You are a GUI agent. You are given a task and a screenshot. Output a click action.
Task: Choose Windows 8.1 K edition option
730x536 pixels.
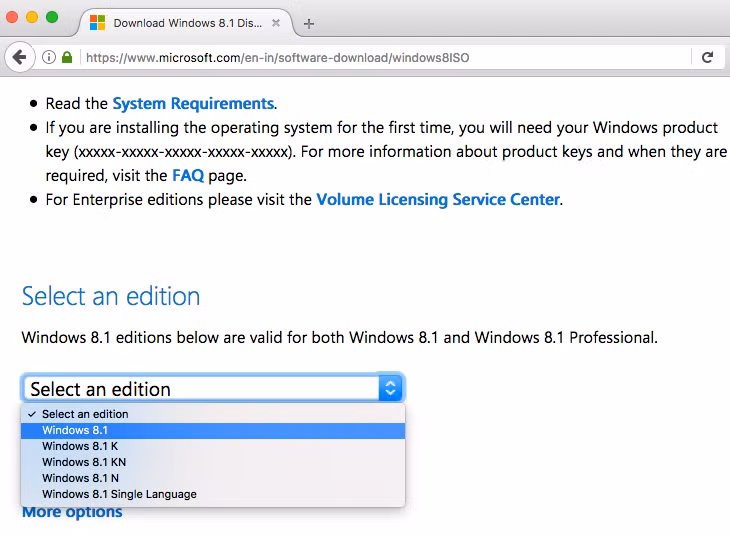pos(80,446)
